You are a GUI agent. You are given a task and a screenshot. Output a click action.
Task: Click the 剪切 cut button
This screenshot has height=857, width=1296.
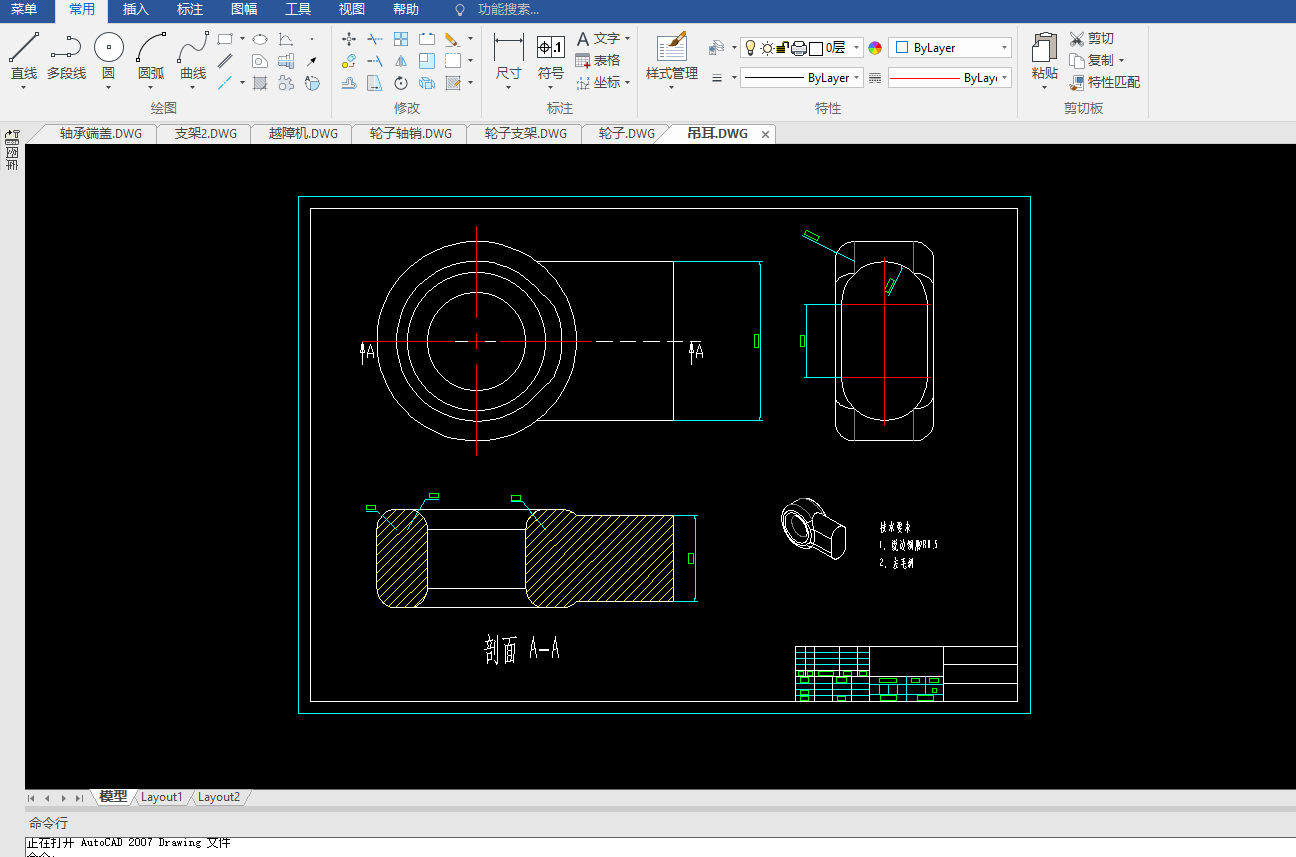[1092, 38]
